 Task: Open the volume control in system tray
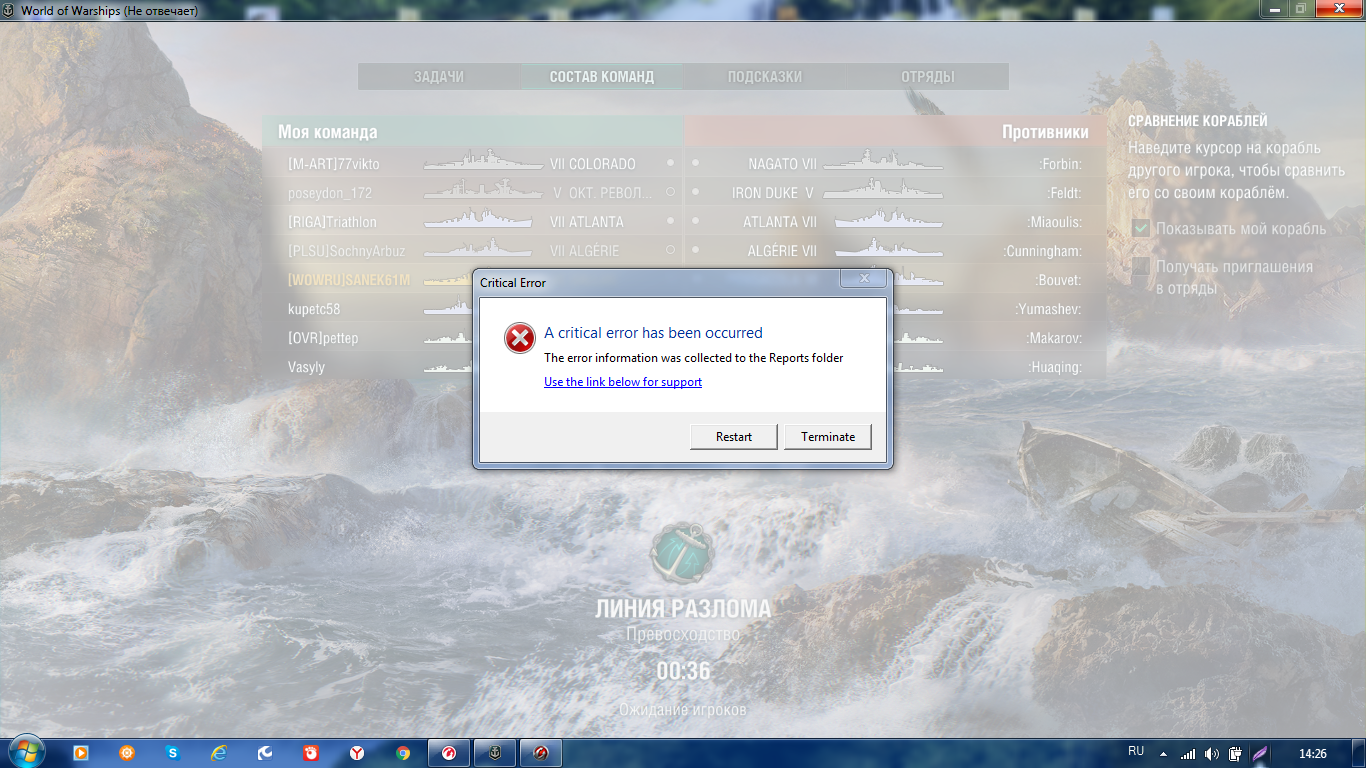pos(1212,754)
